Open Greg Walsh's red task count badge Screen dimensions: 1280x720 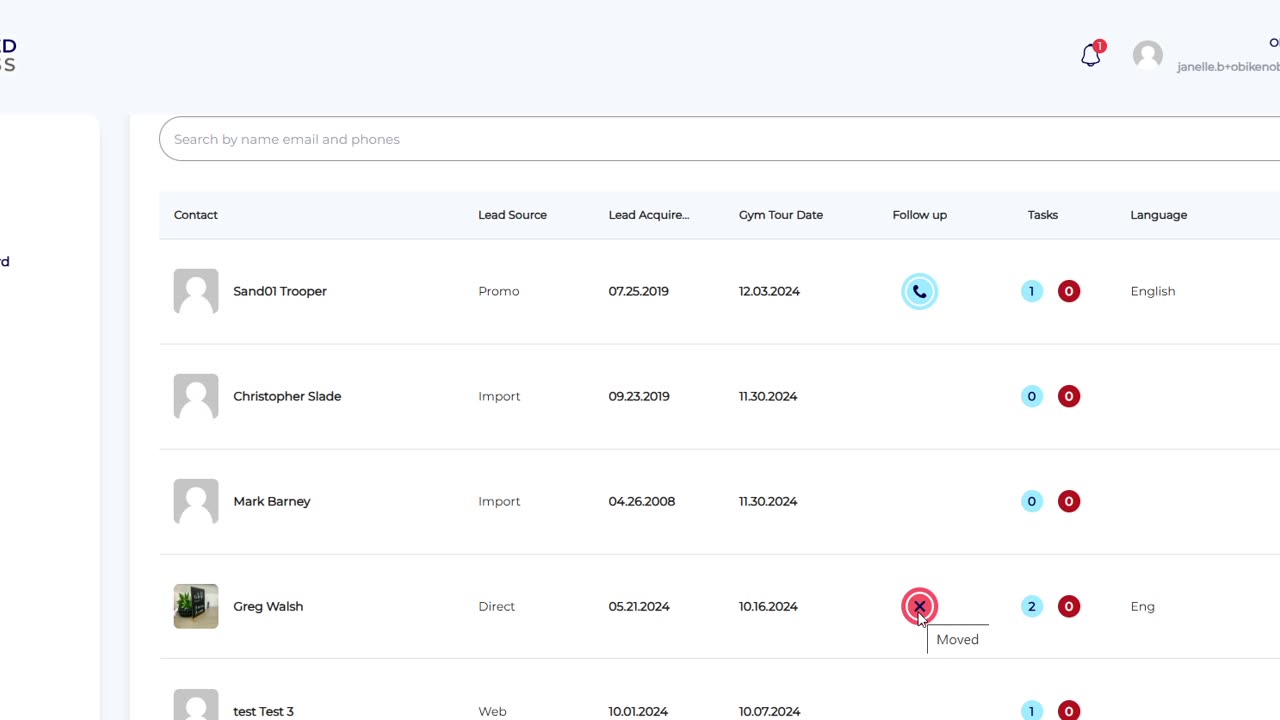coord(1069,607)
